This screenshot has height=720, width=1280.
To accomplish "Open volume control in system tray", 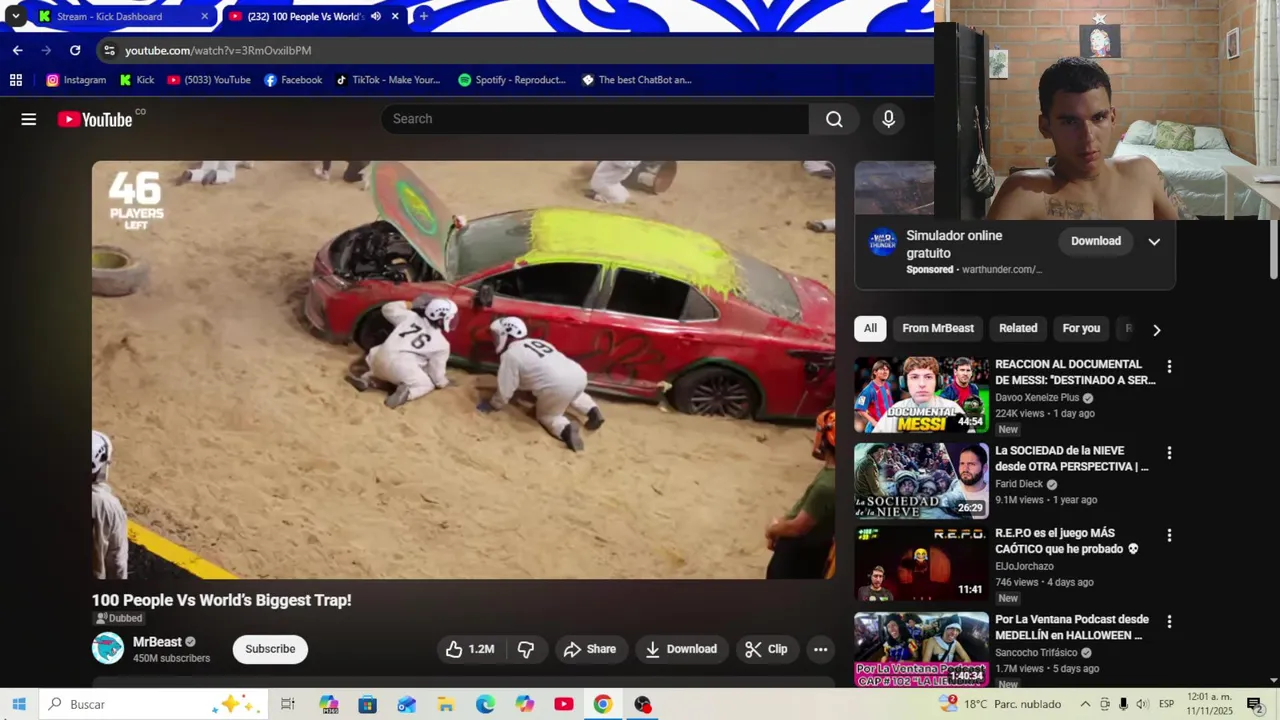I will [x=1142, y=704].
